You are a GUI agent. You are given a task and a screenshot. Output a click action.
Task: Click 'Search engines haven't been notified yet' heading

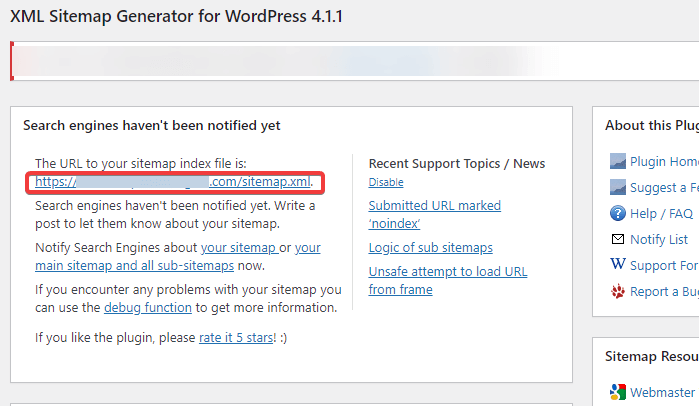(152, 126)
